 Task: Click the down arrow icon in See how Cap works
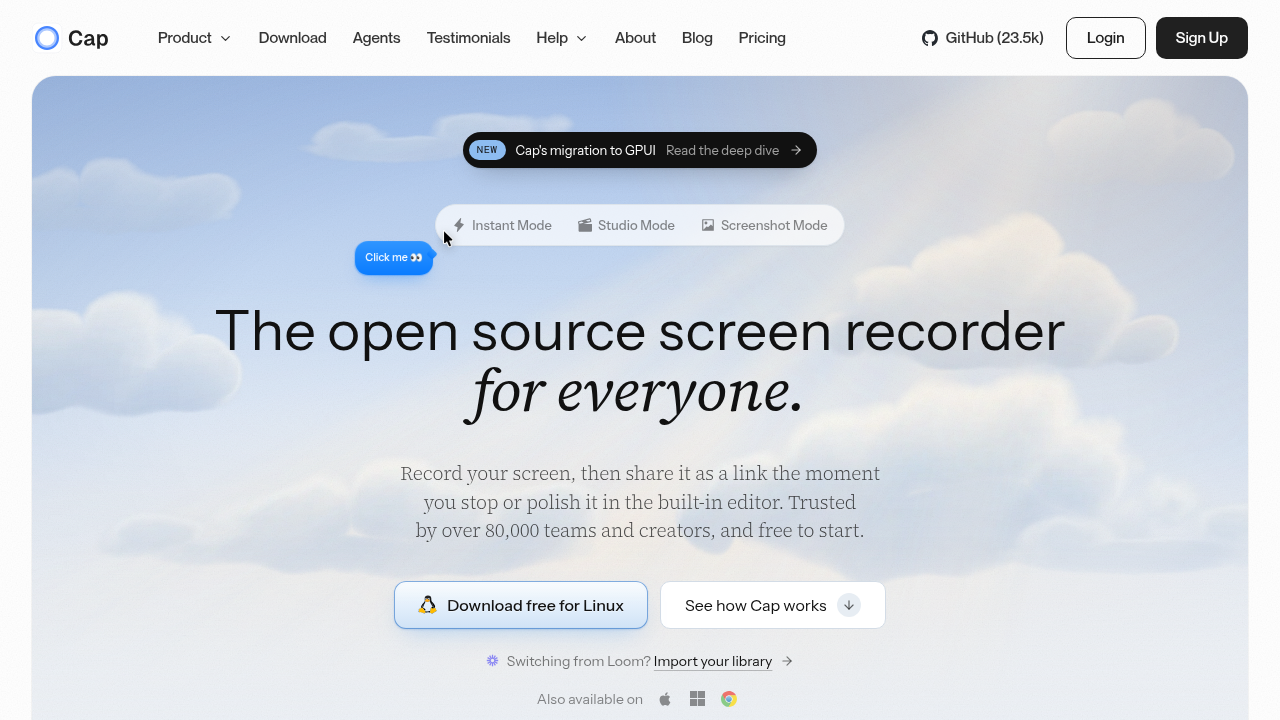coord(849,605)
